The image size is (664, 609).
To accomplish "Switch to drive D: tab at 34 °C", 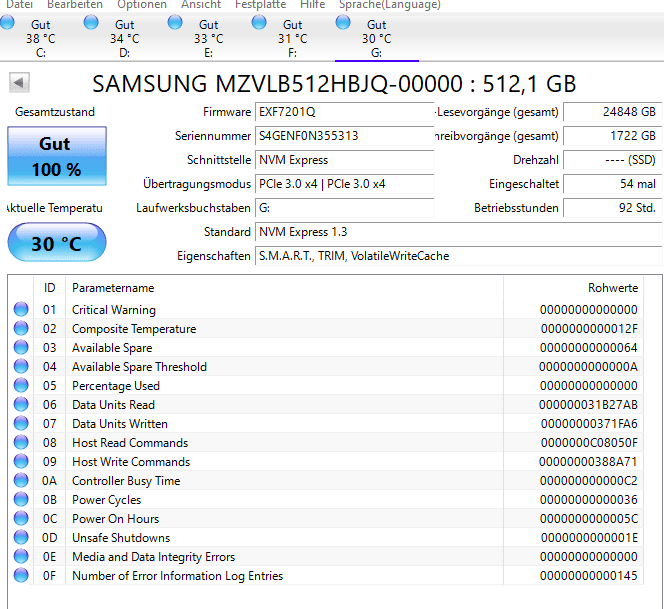I will 124,39.
